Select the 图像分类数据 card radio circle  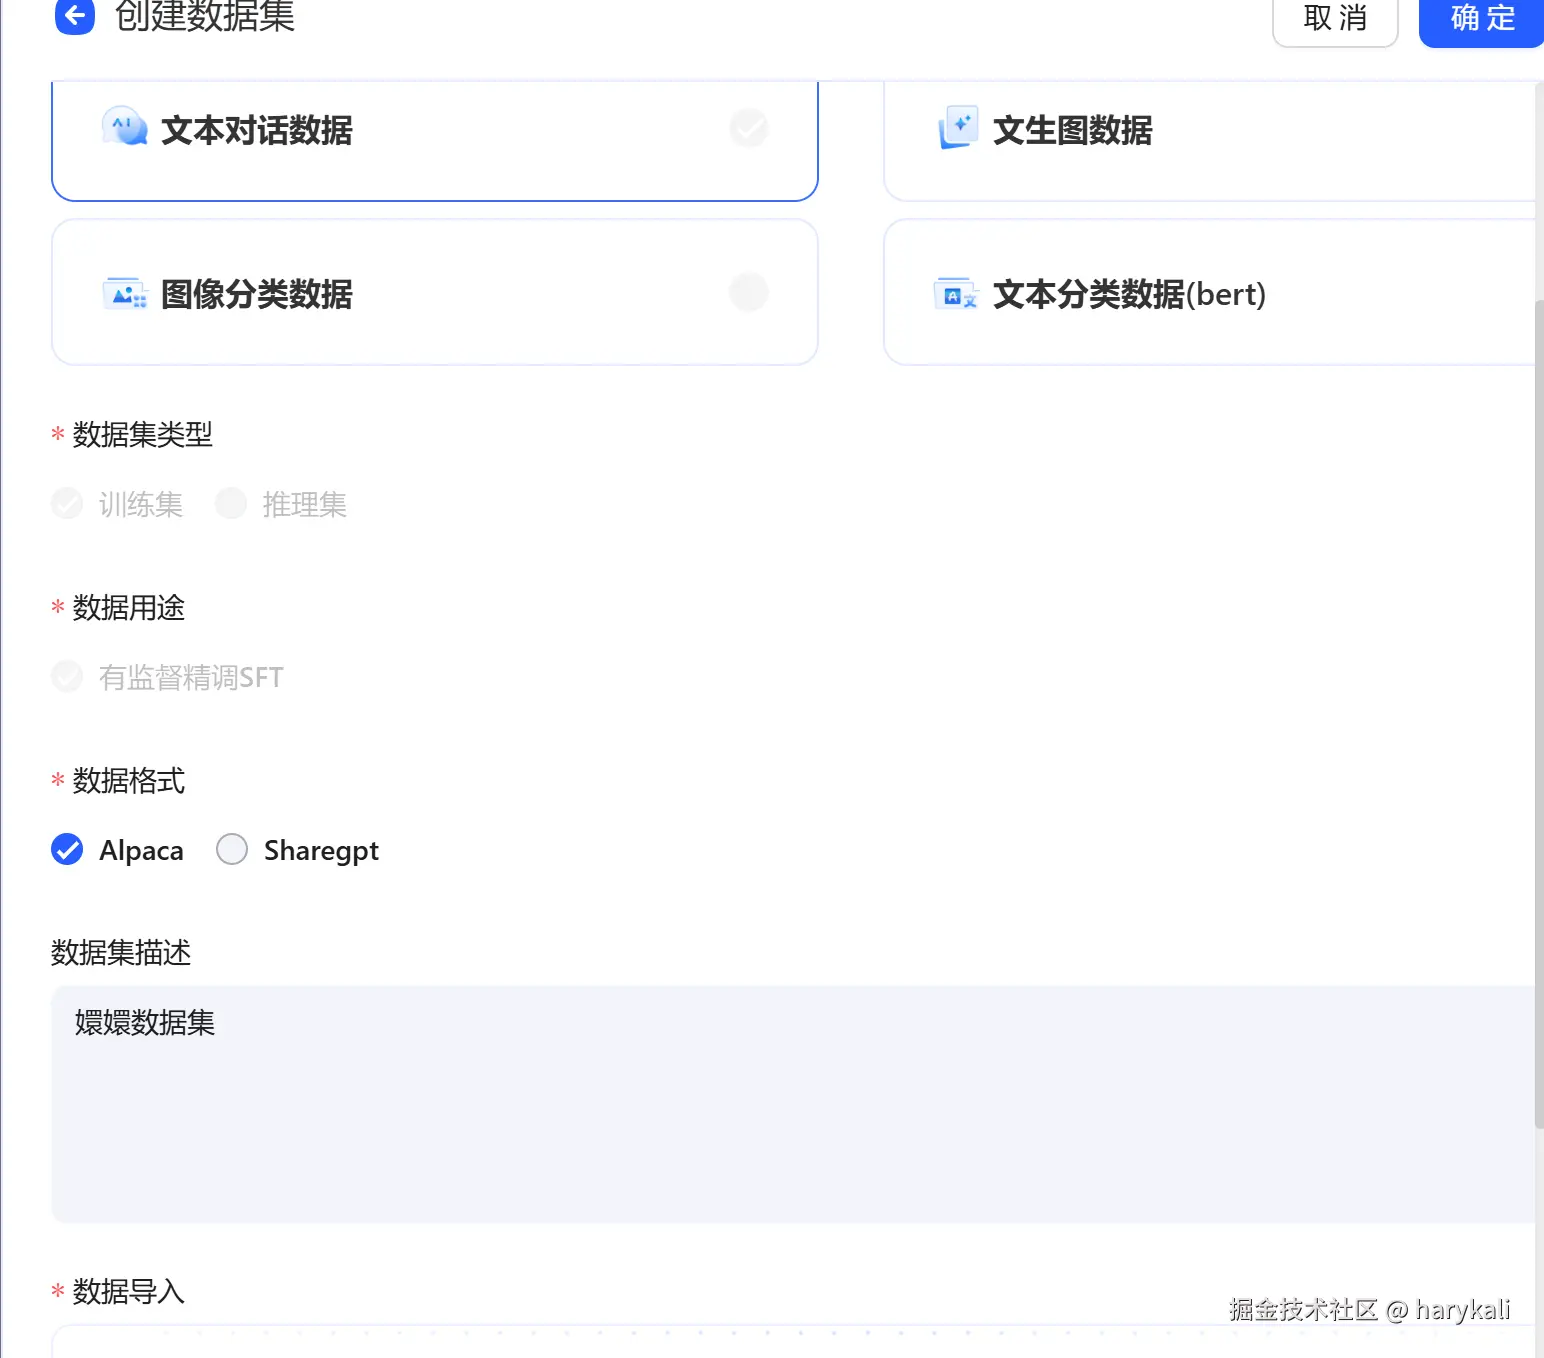tap(748, 292)
